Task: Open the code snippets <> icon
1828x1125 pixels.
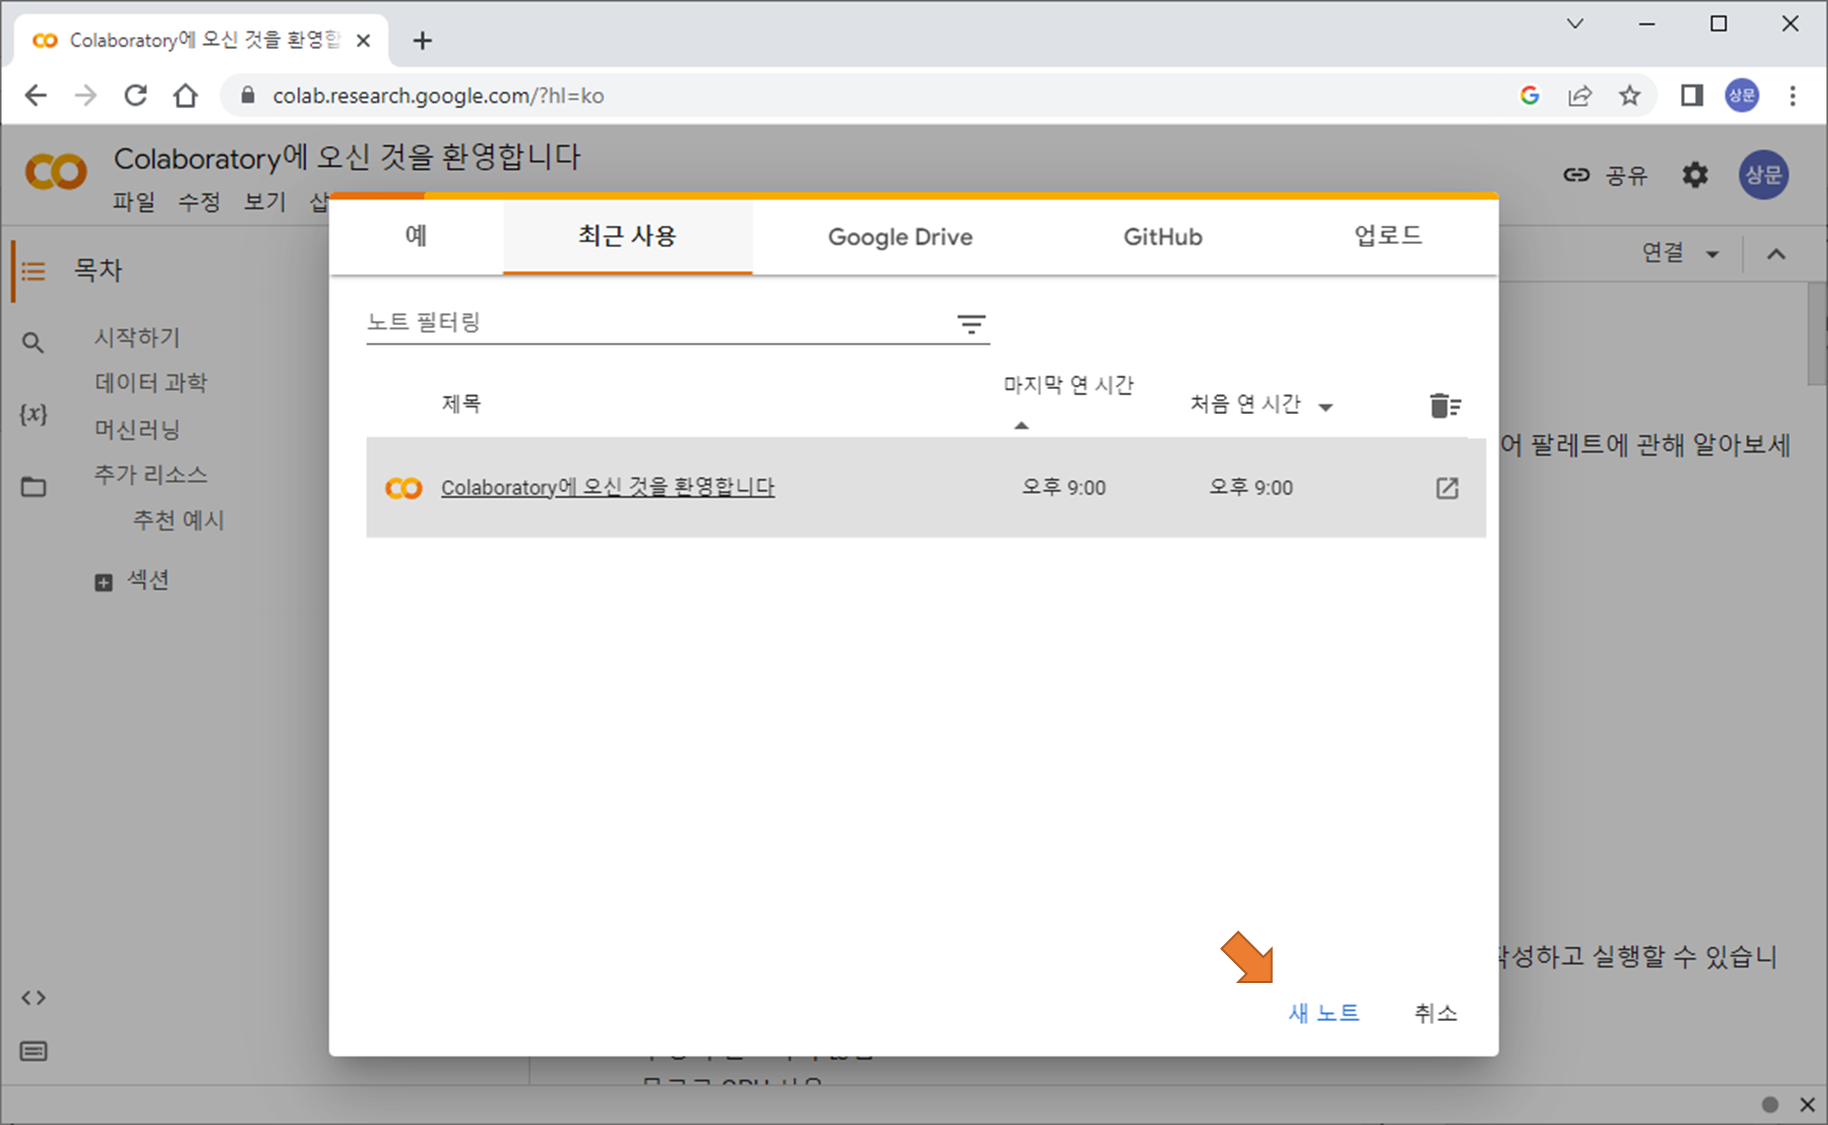Action: click(x=34, y=997)
